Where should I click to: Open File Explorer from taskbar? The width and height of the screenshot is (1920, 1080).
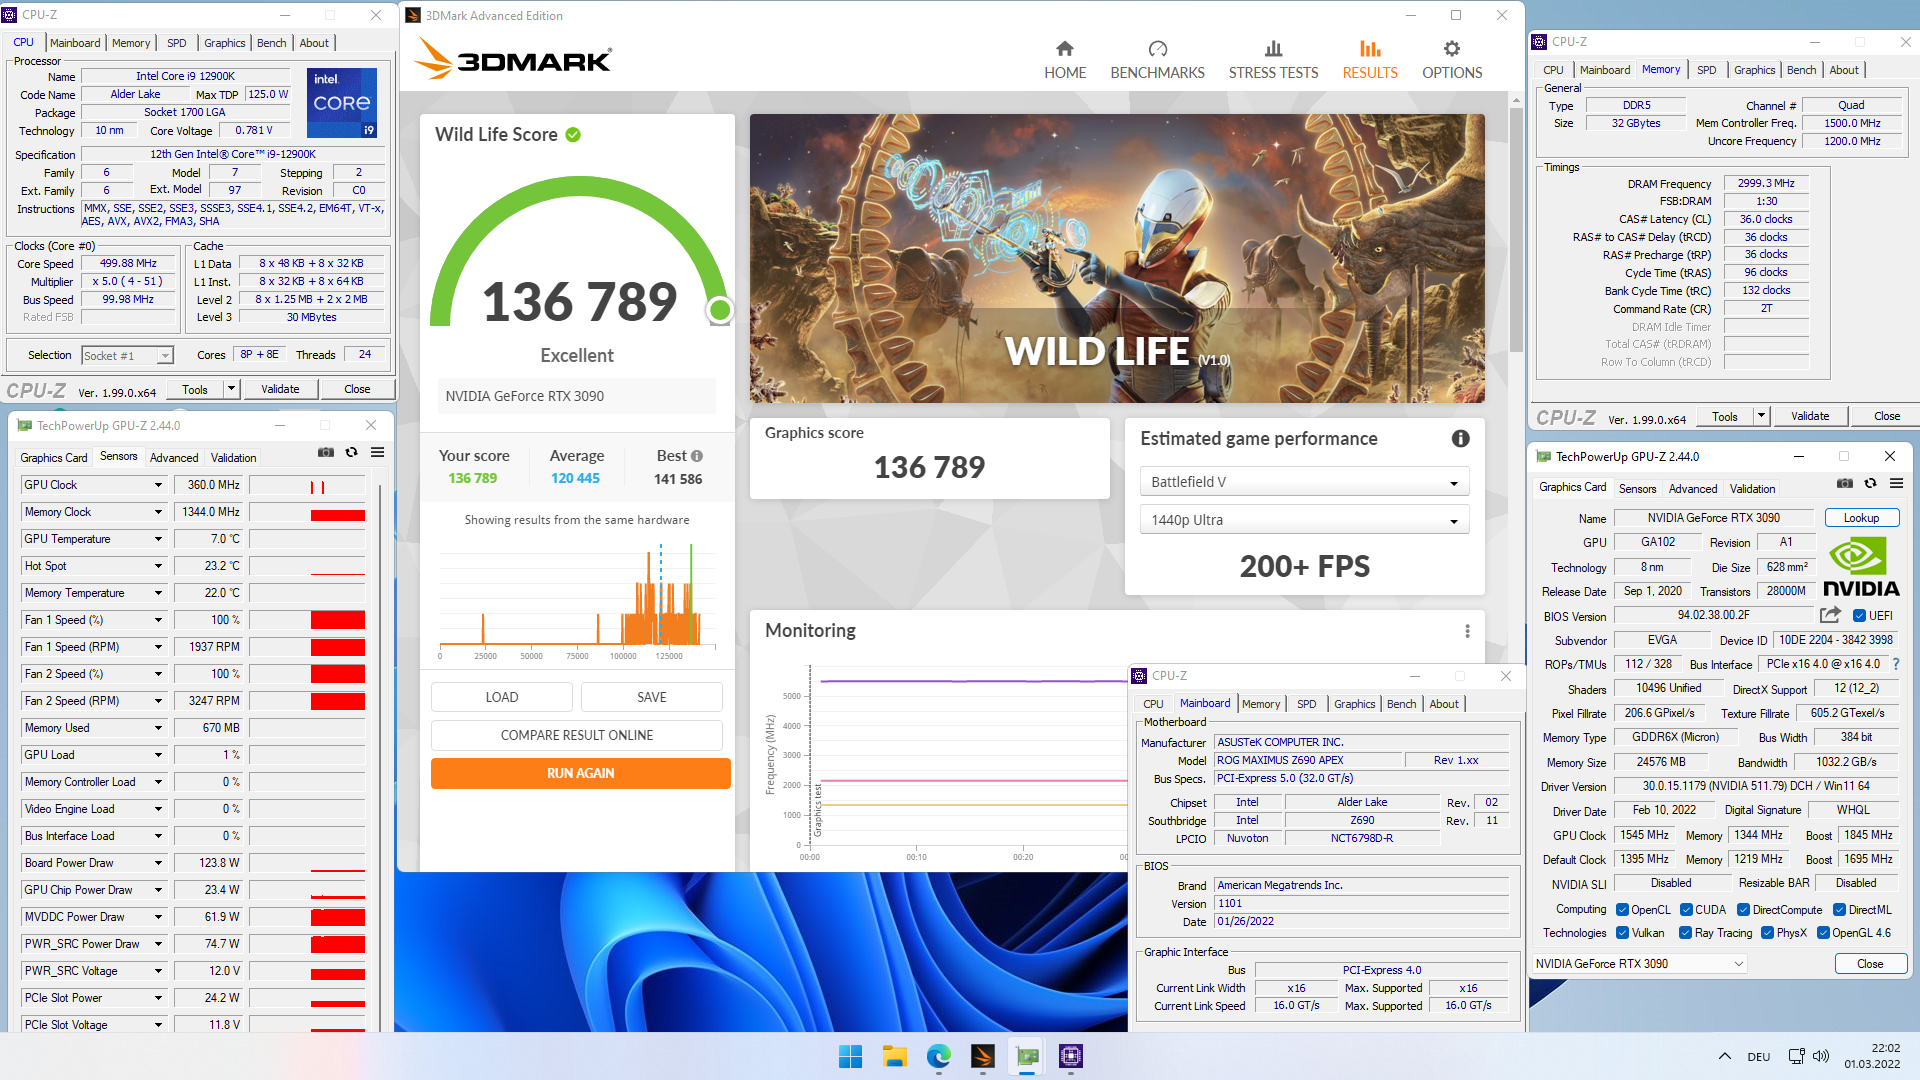tap(895, 1056)
